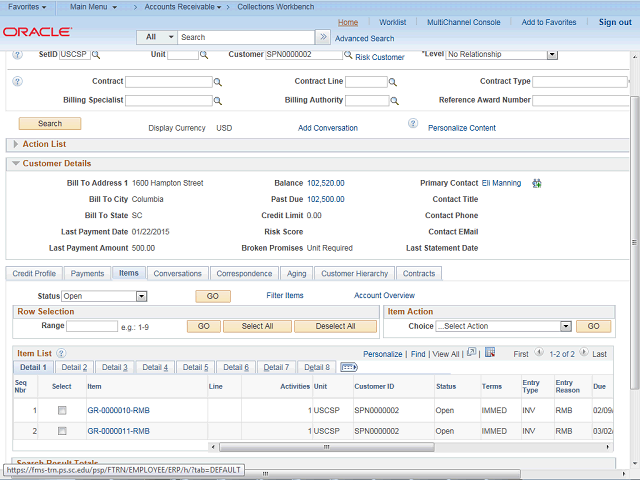Collapse the Customer Details section

[15, 163]
